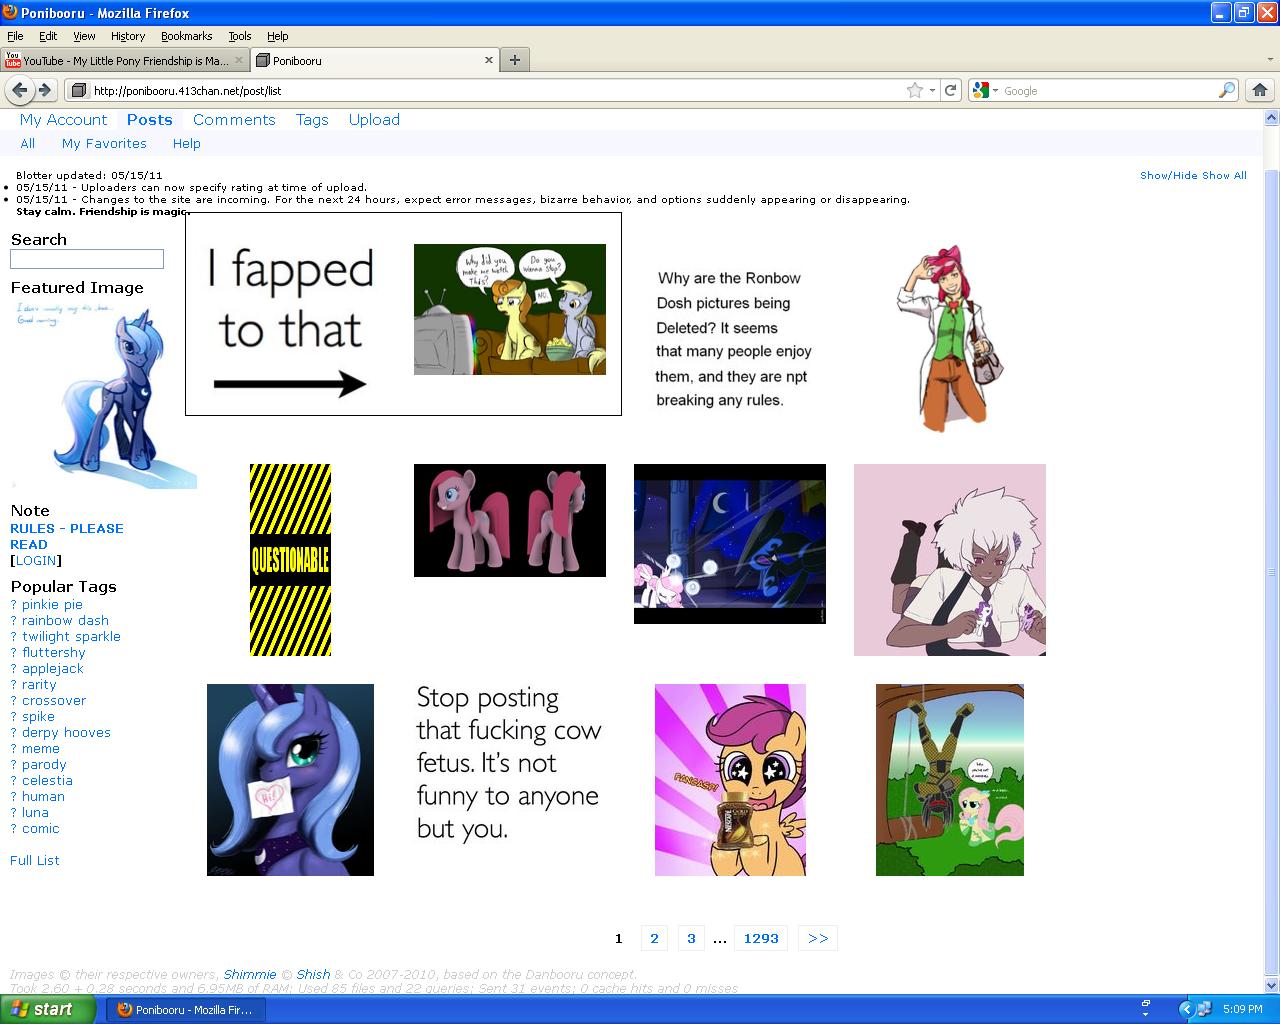Image resolution: width=1280 pixels, height=1024 pixels.
Task: Select the Ponibooru tab
Action: point(375,60)
